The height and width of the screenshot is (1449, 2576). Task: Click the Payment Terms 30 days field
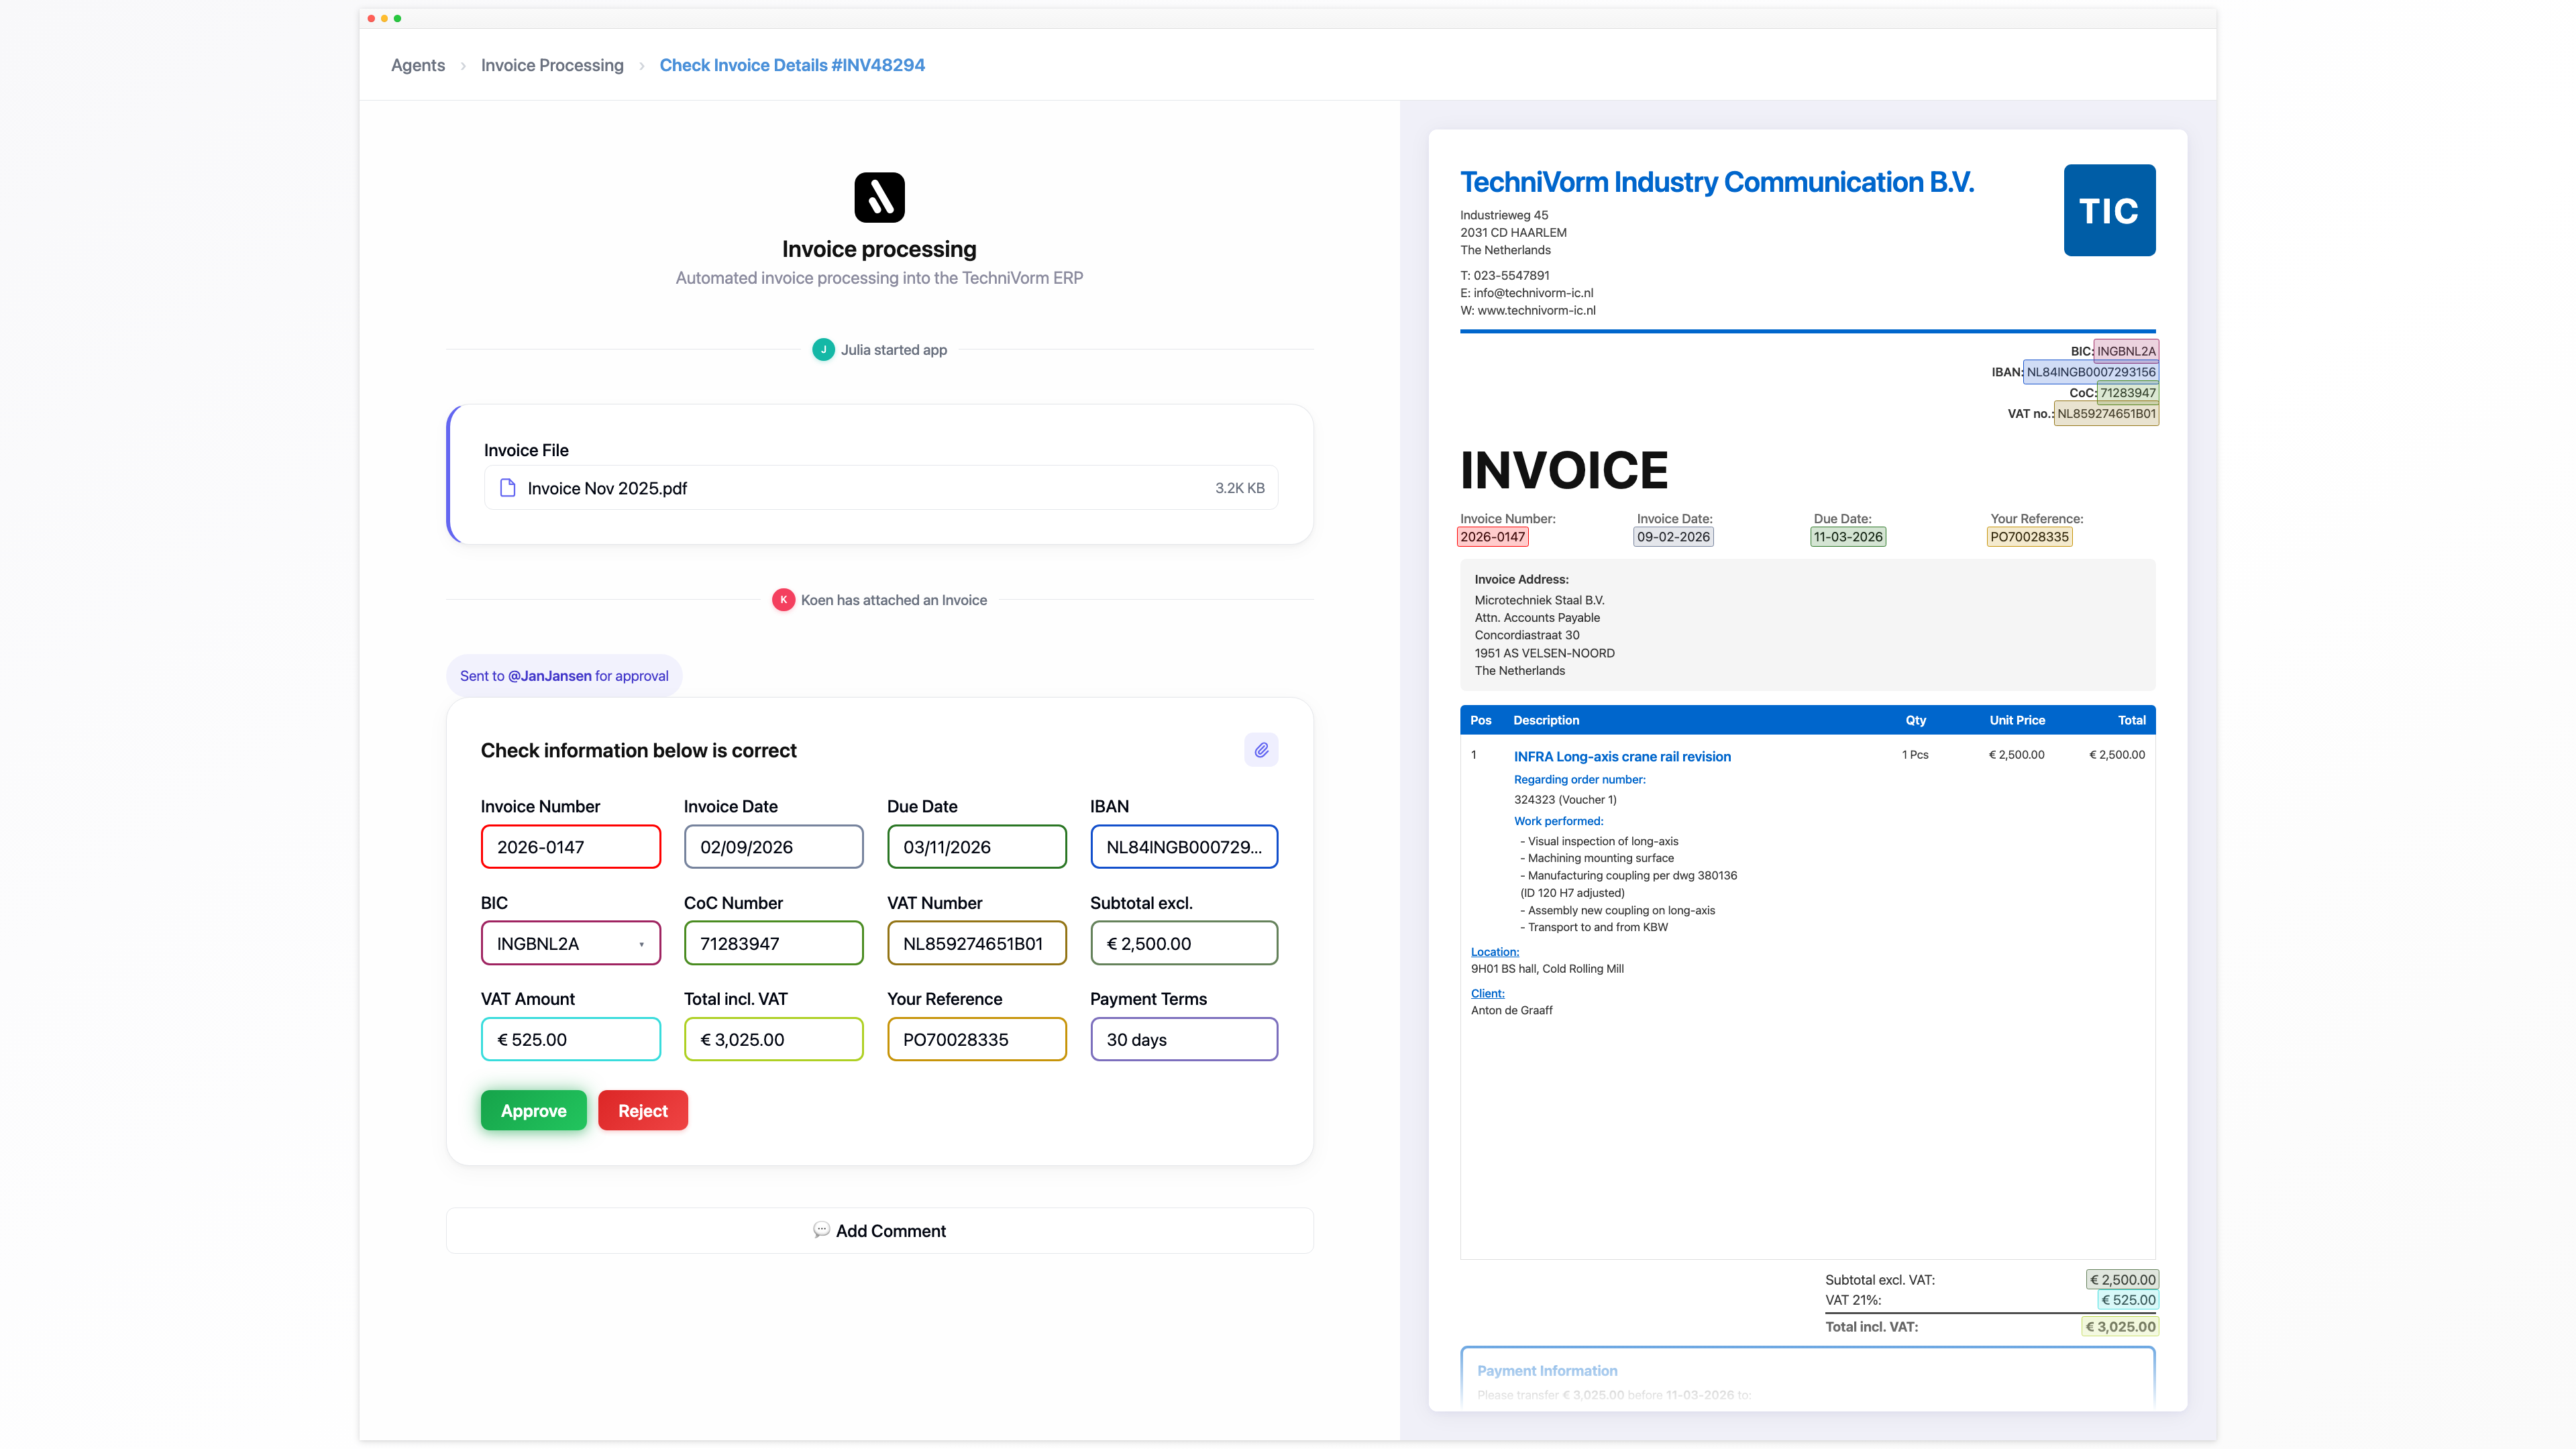click(x=1183, y=1039)
